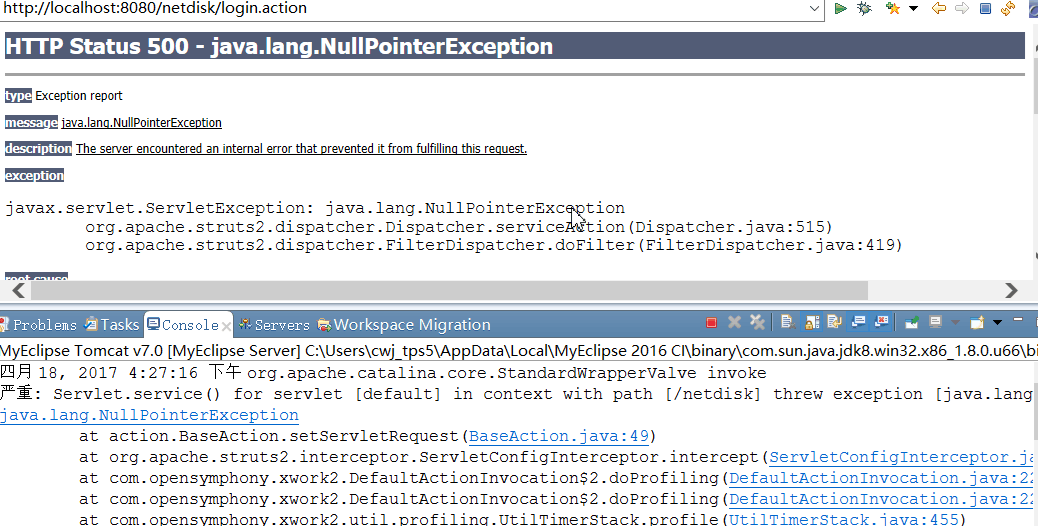Go back with the orange left arrow
The height and width of the screenshot is (526, 1038).
(x=938, y=8)
